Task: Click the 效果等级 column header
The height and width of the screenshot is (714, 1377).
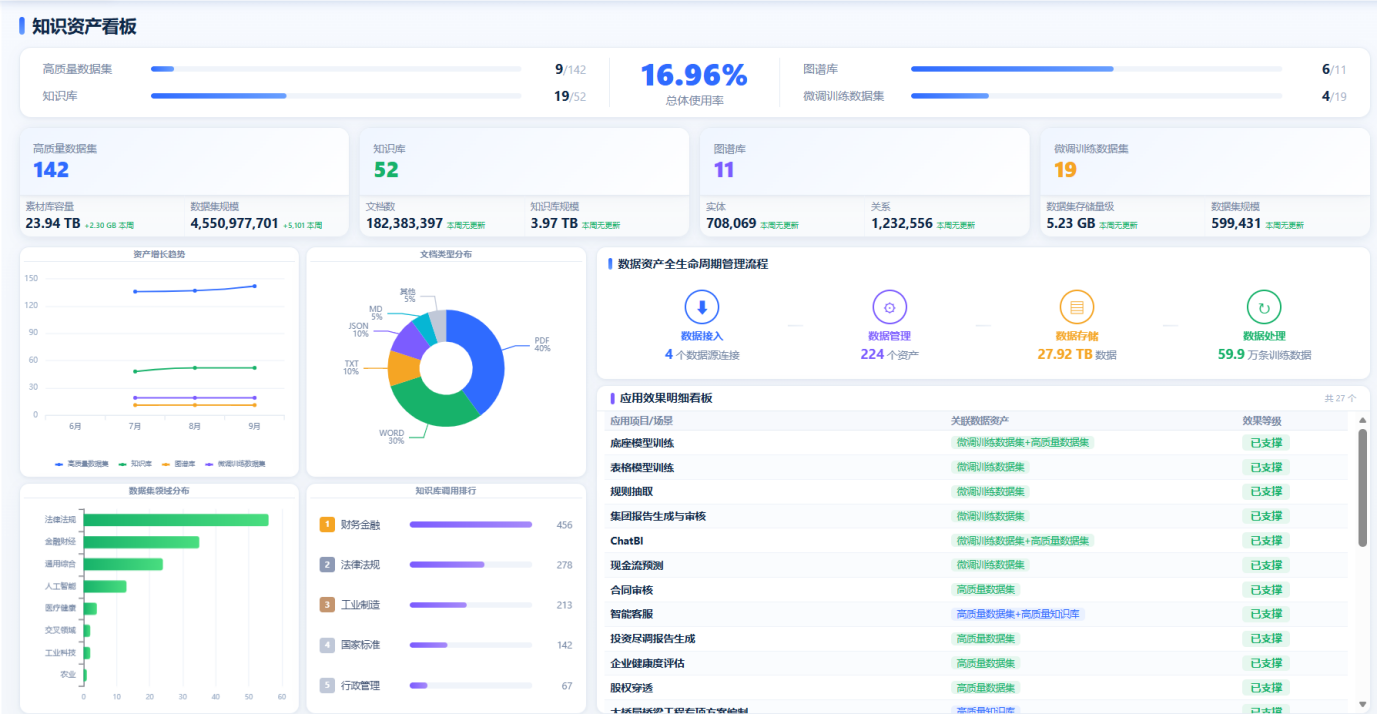Action: pyautogui.click(x=1262, y=421)
